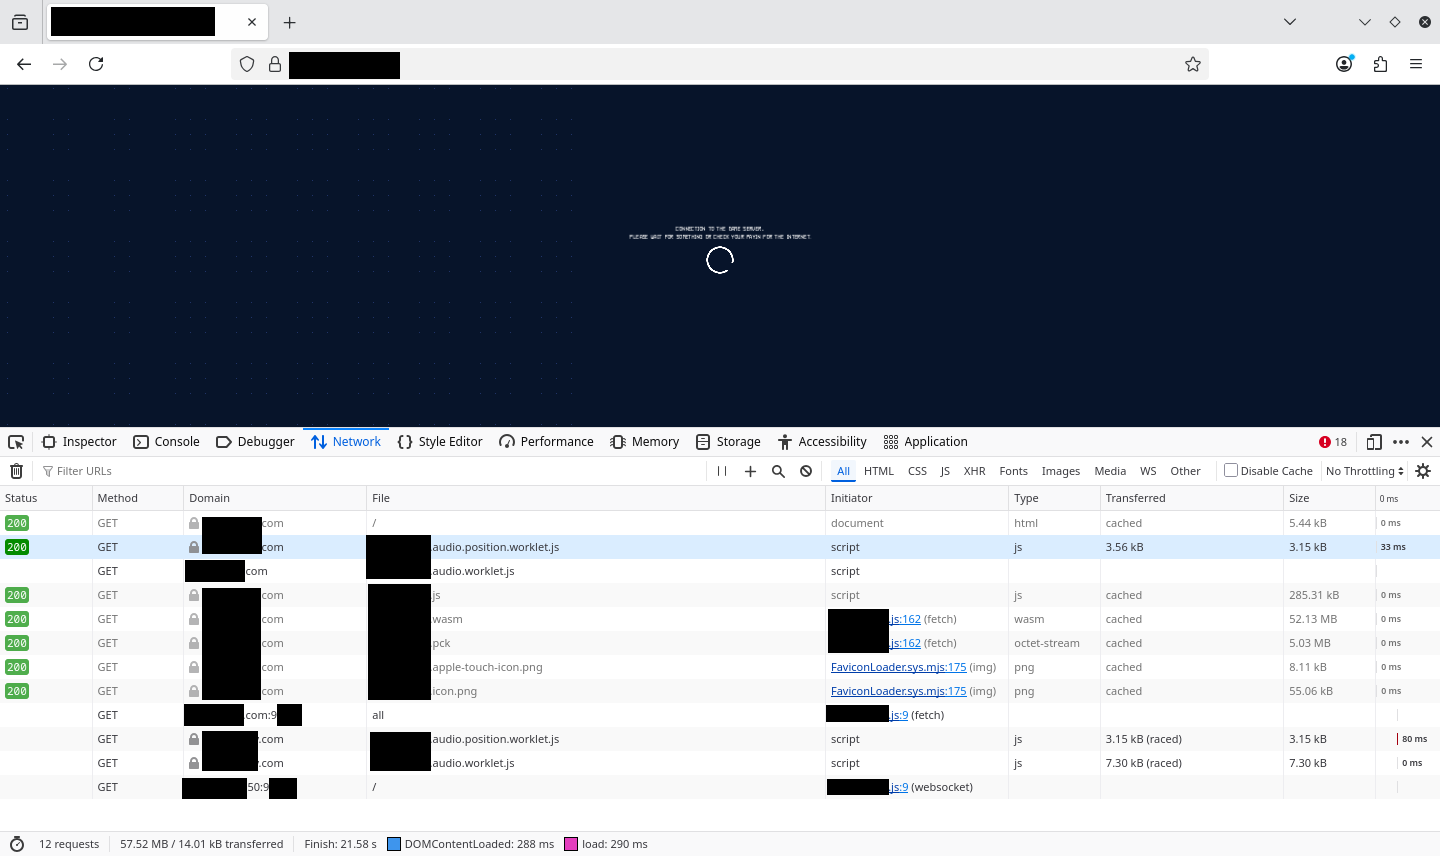This screenshot has height=856, width=1440.
Task: Filter requests by XHR type
Action: pyautogui.click(x=974, y=471)
